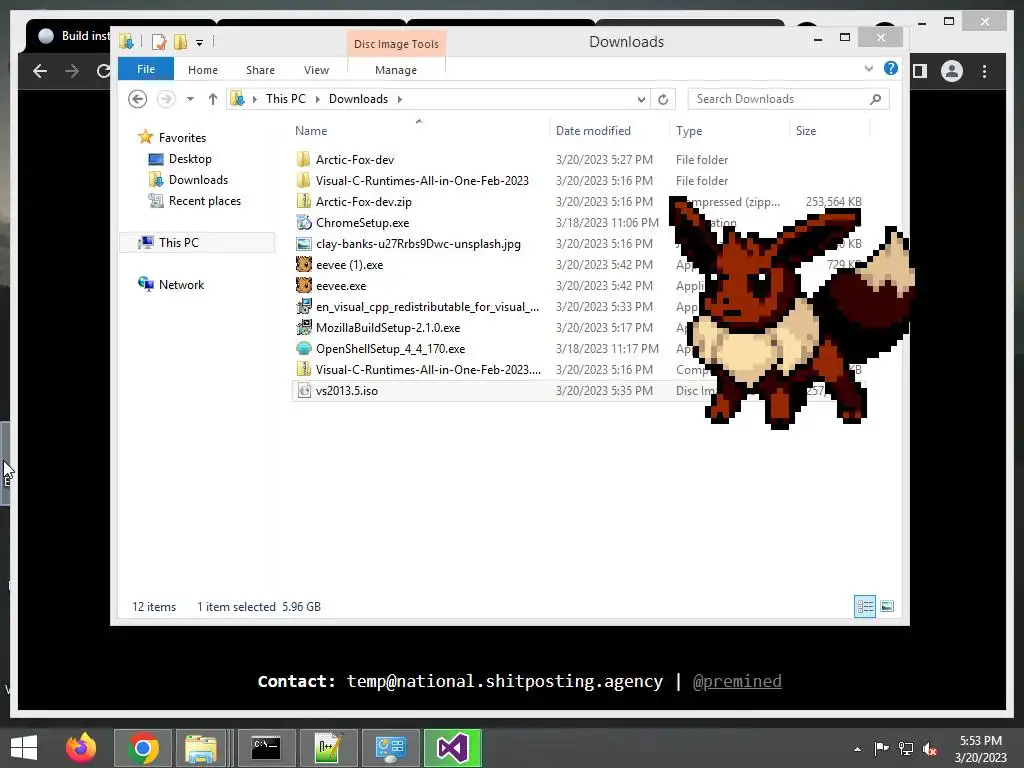Image resolution: width=1024 pixels, height=768 pixels.
Task: Select the ChromeSetup.exe file icon
Action: (x=303, y=223)
